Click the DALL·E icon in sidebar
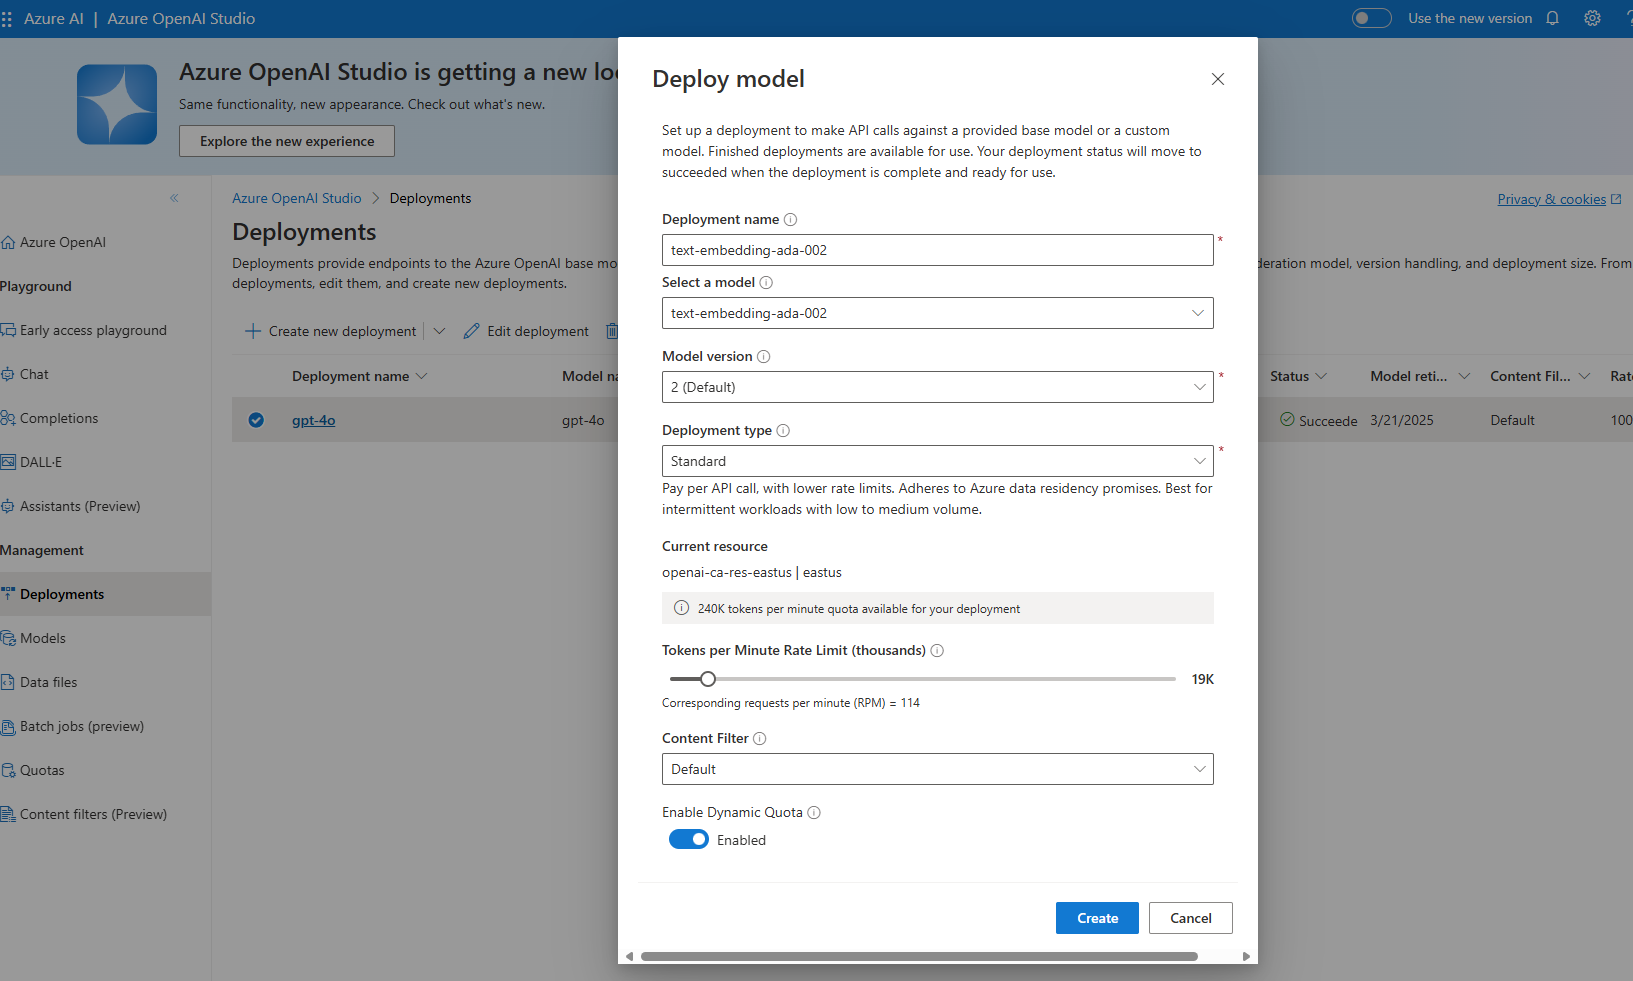 [8, 462]
